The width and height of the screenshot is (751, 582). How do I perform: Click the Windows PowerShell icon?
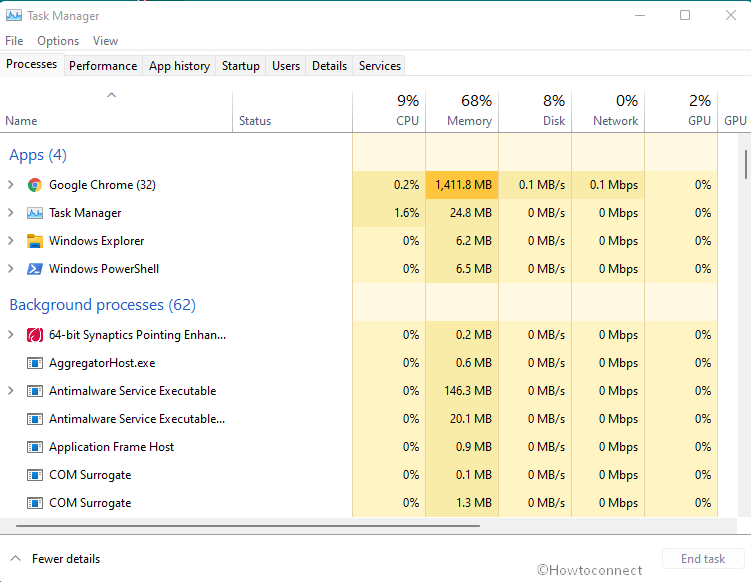(x=34, y=269)
